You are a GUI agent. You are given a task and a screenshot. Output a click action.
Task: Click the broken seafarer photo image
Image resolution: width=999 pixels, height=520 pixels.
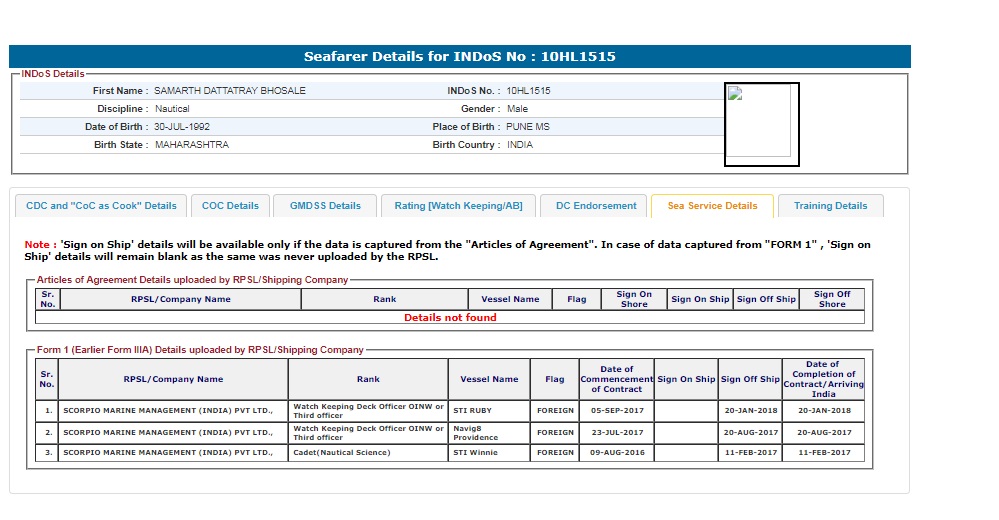click(x=761, y=124)
